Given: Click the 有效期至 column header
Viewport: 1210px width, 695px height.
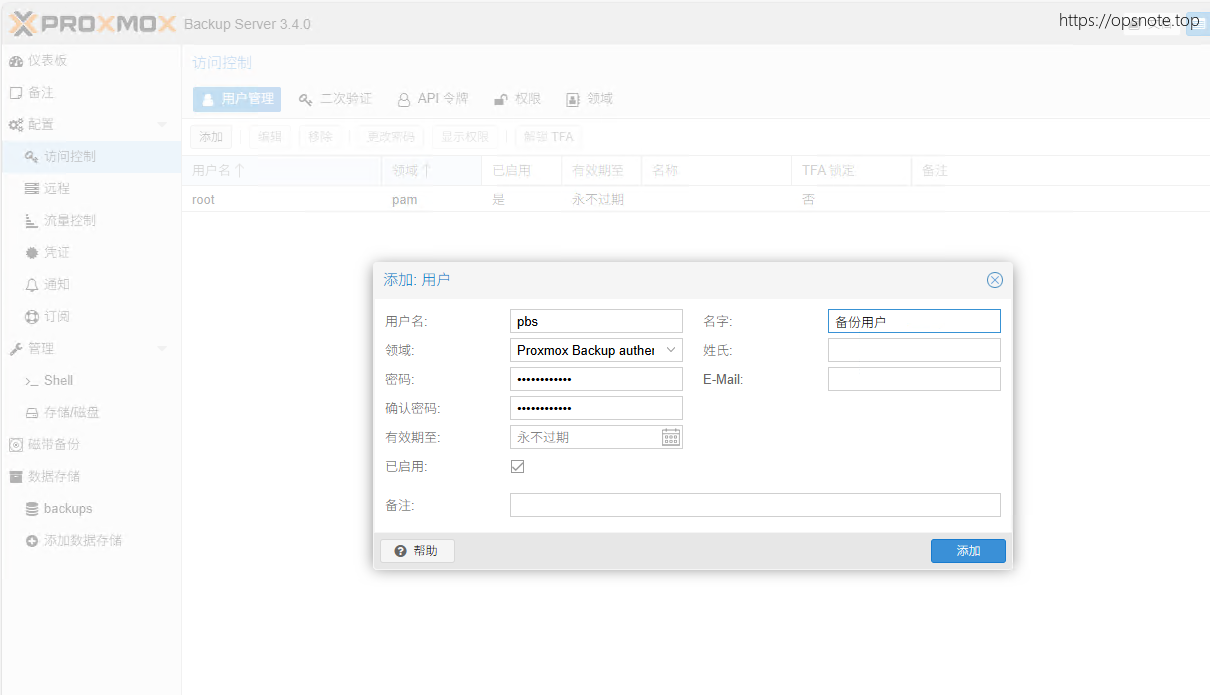Looking at the screenshot, I should point(601,171).
